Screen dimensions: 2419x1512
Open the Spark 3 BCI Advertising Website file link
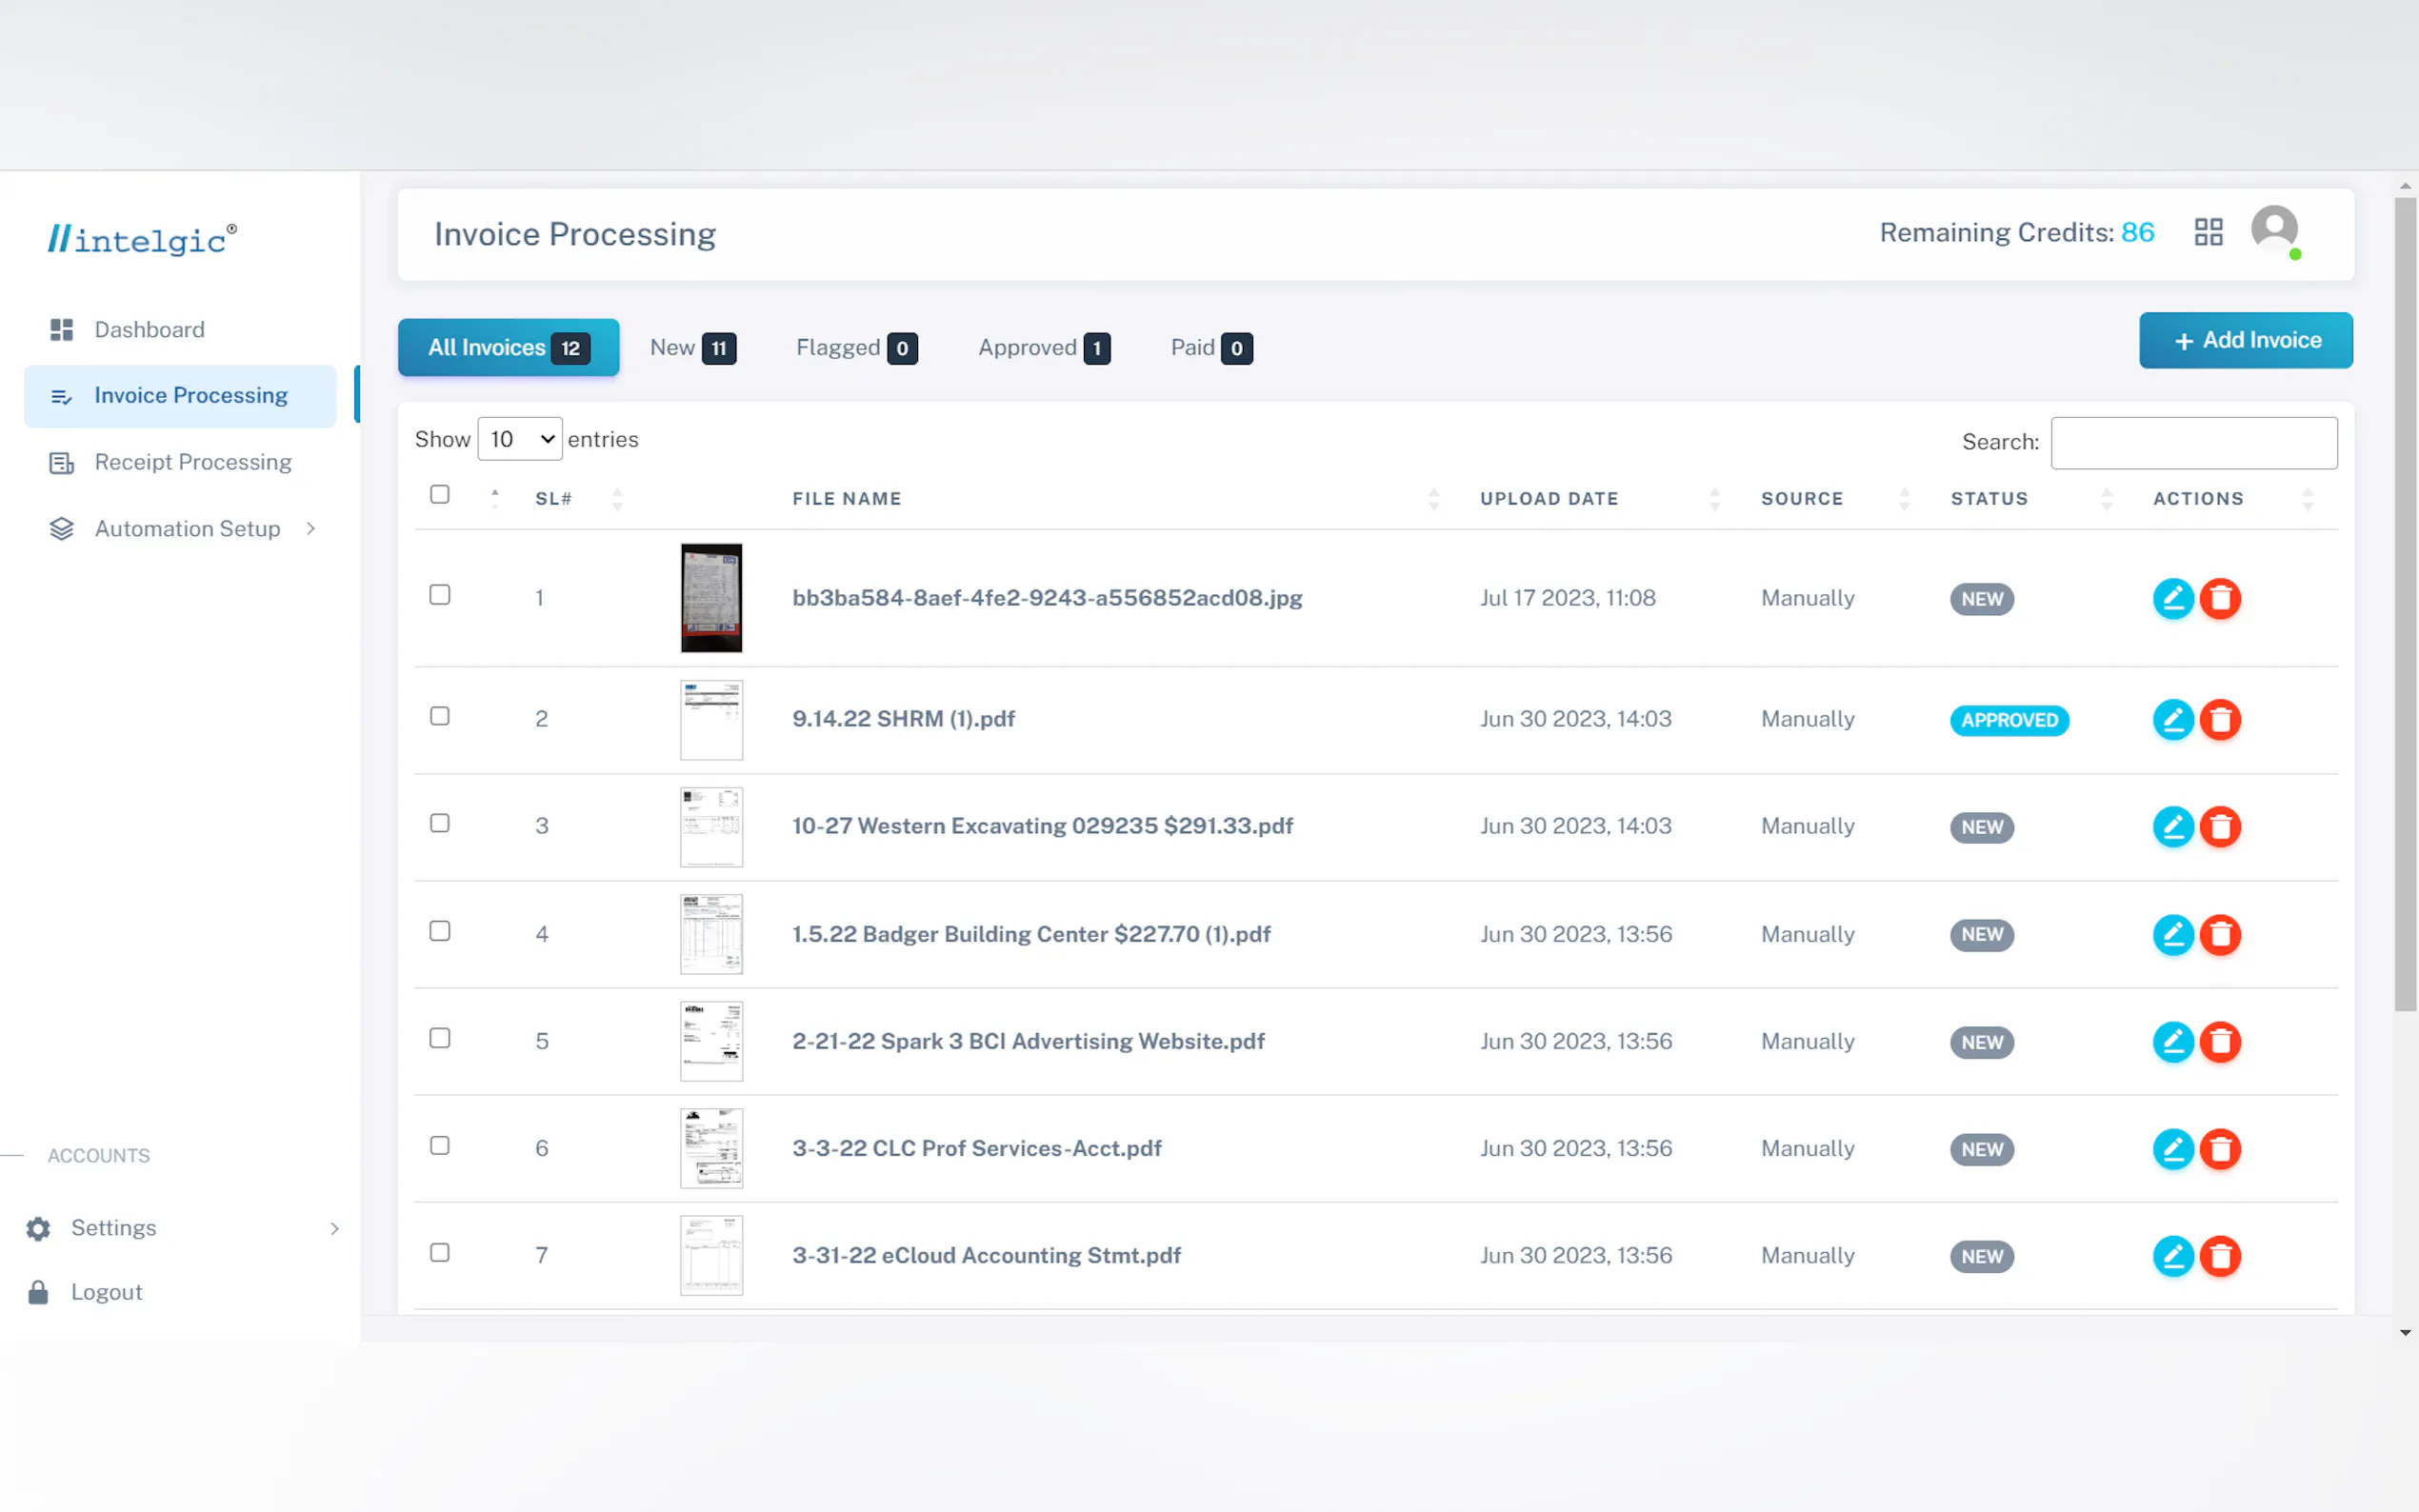1027,1042
